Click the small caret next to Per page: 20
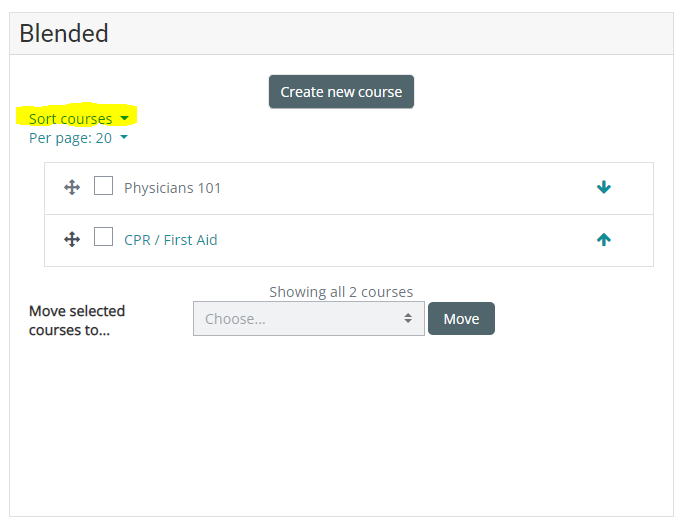Viewport: 686px width, 526px height. (124, 138)
